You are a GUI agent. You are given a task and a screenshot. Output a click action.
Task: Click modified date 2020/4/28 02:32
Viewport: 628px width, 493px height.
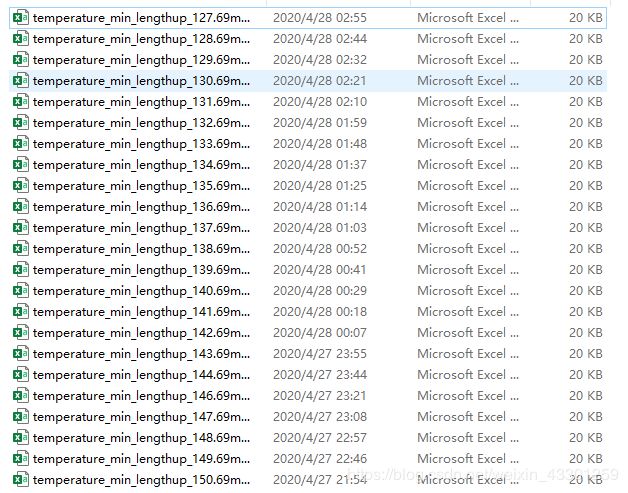(x=320, y=60)
